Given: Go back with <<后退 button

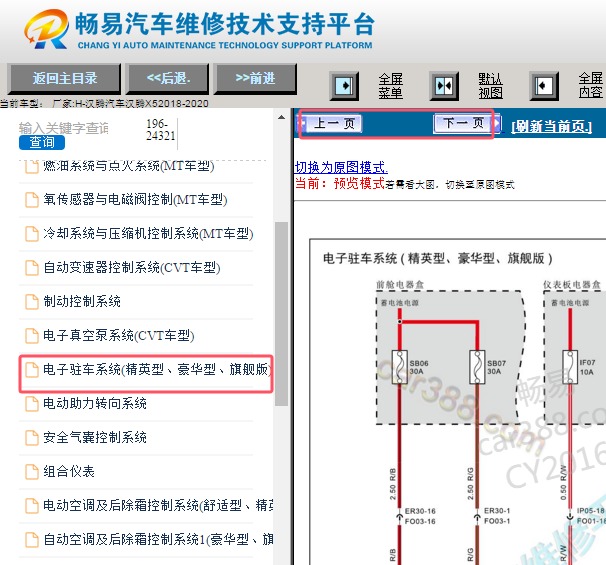Looking at the screenshot, I should click(168, 79).
